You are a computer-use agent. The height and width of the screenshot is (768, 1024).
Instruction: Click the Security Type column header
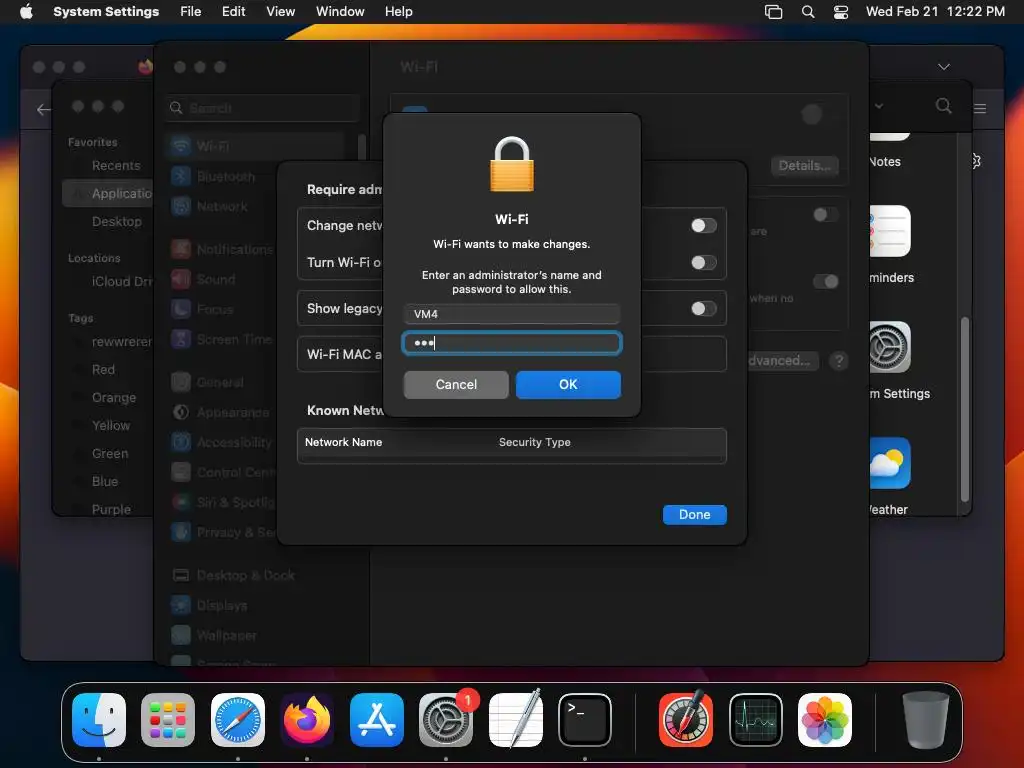[534, 442]
